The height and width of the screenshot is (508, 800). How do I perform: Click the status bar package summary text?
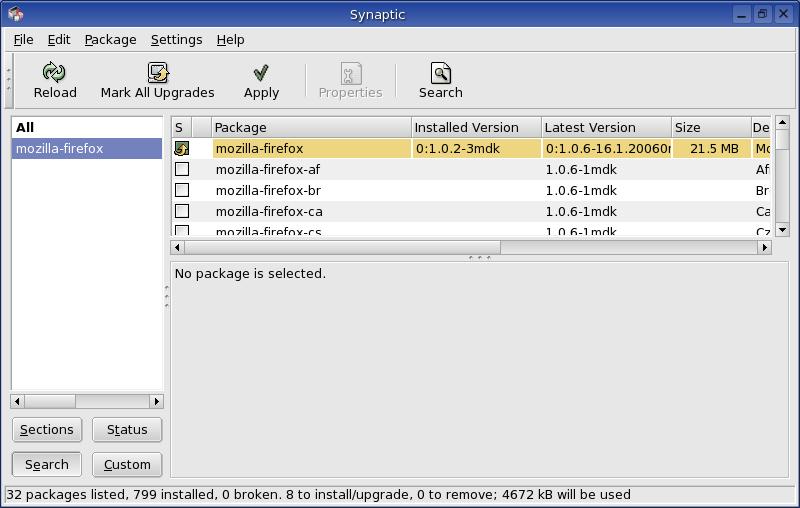(x=318, y=494)
